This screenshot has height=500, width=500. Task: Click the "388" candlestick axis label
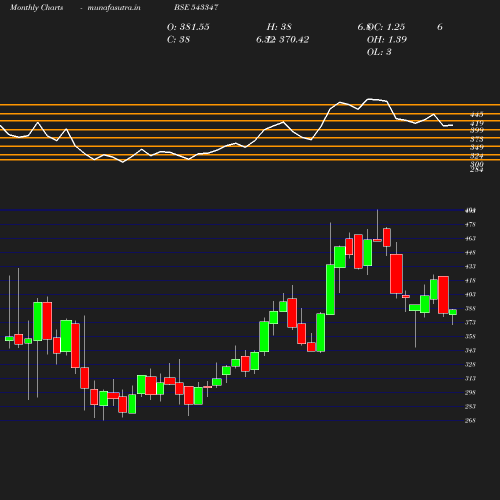[470, 309]
